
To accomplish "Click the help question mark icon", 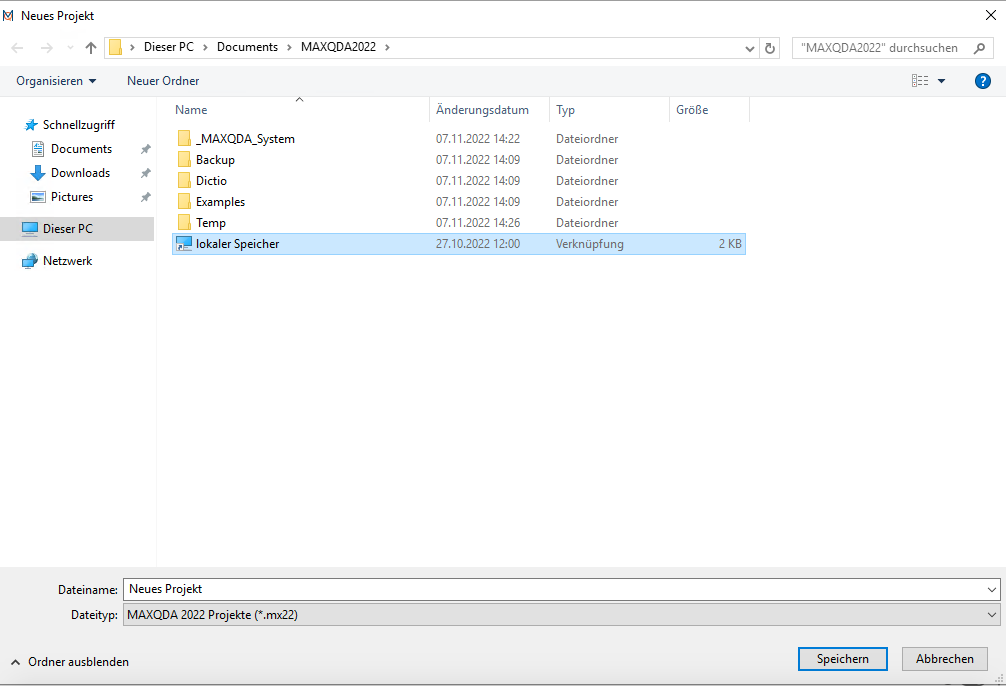I will coord(982,81).
